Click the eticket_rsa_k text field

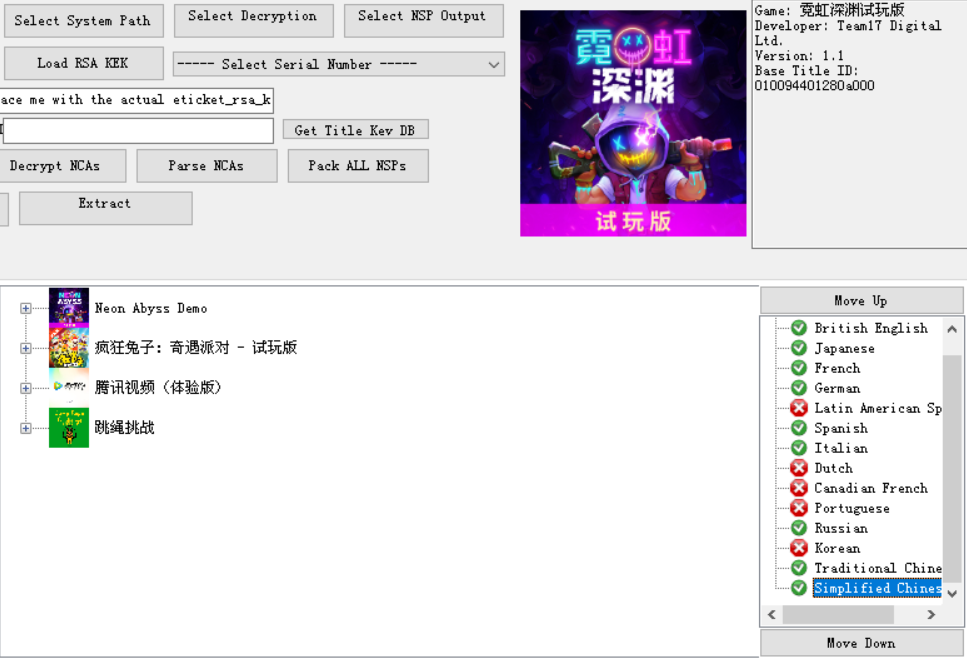[x=136, y=101]
